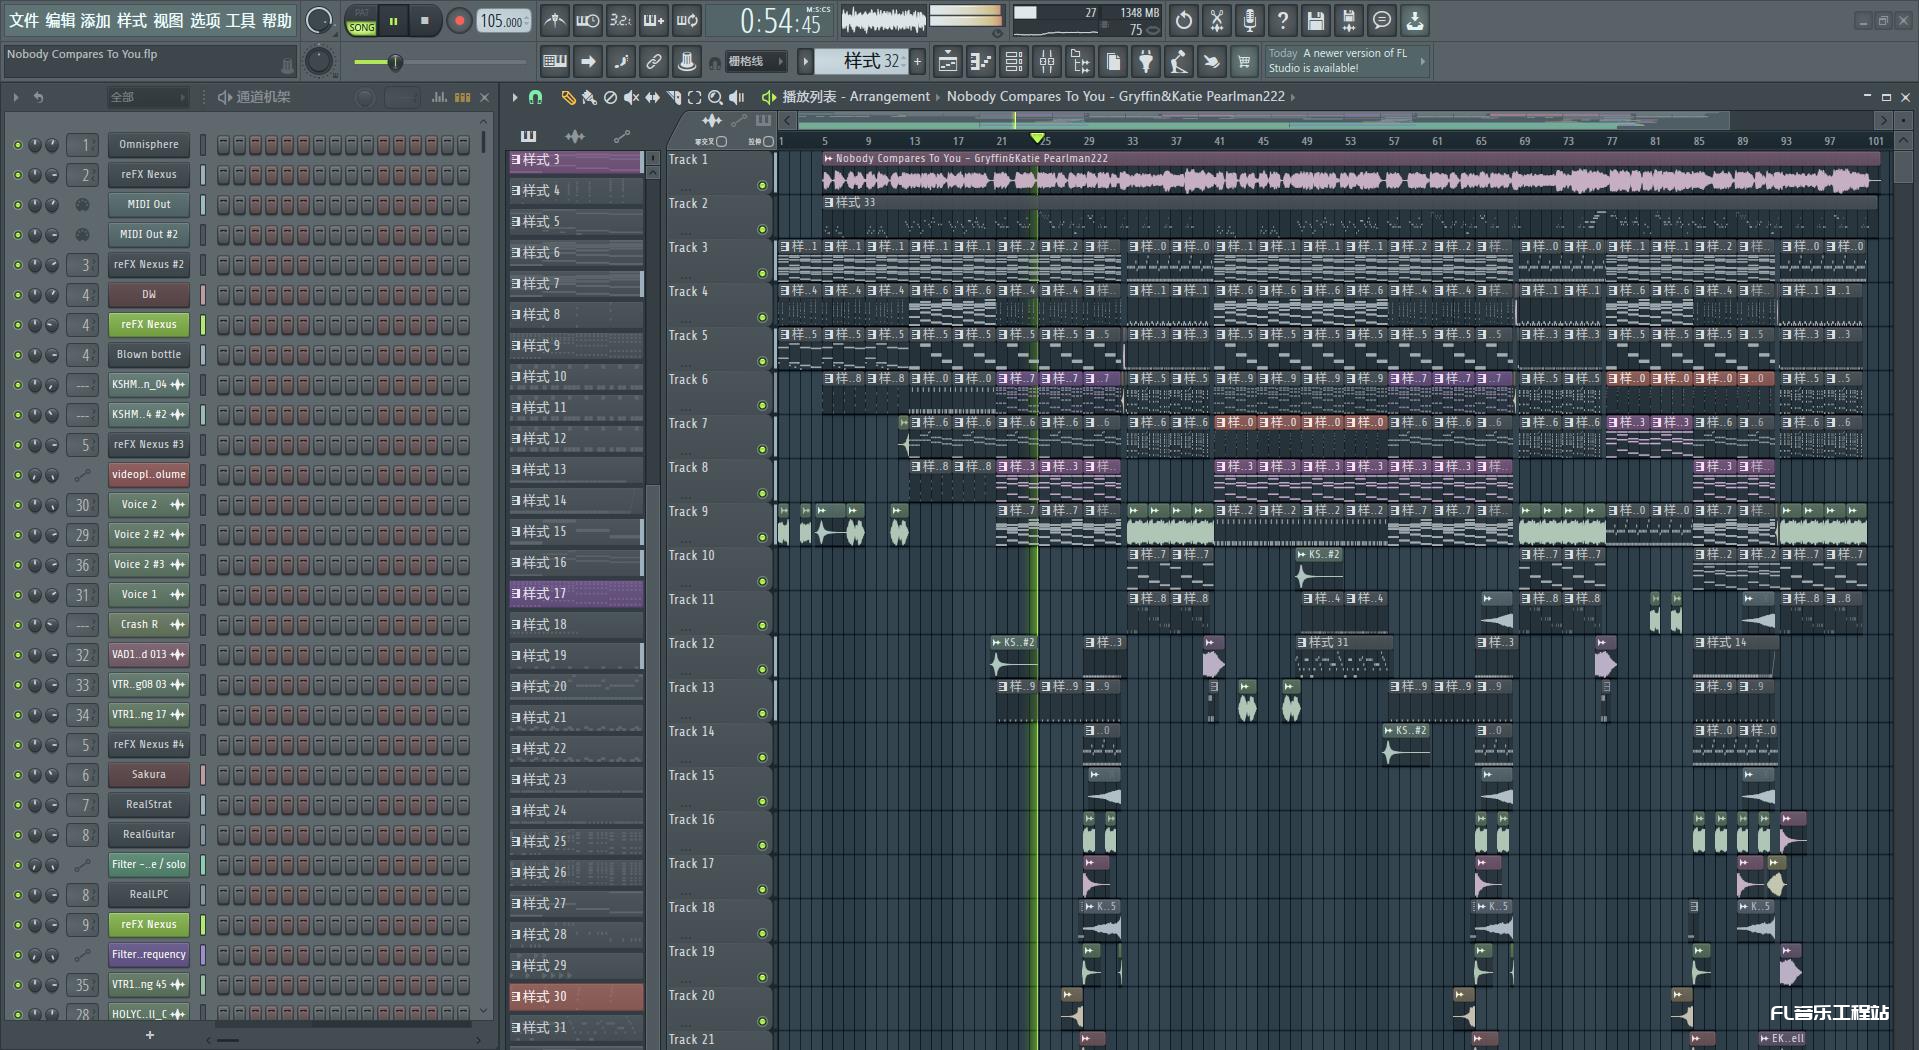Click the arrow after the Arrangement breadcrumb
1919x1050 pixels.
938,97
